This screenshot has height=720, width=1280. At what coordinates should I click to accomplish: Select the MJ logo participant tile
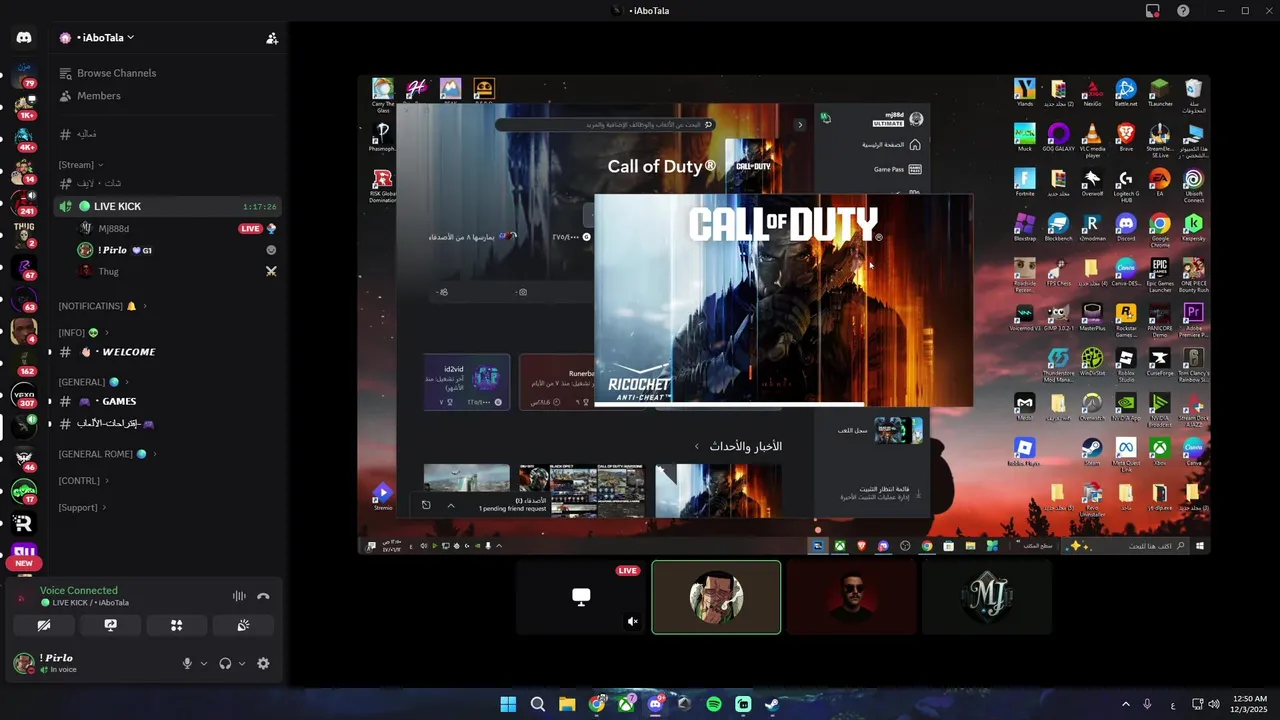[x=986, y=597]
